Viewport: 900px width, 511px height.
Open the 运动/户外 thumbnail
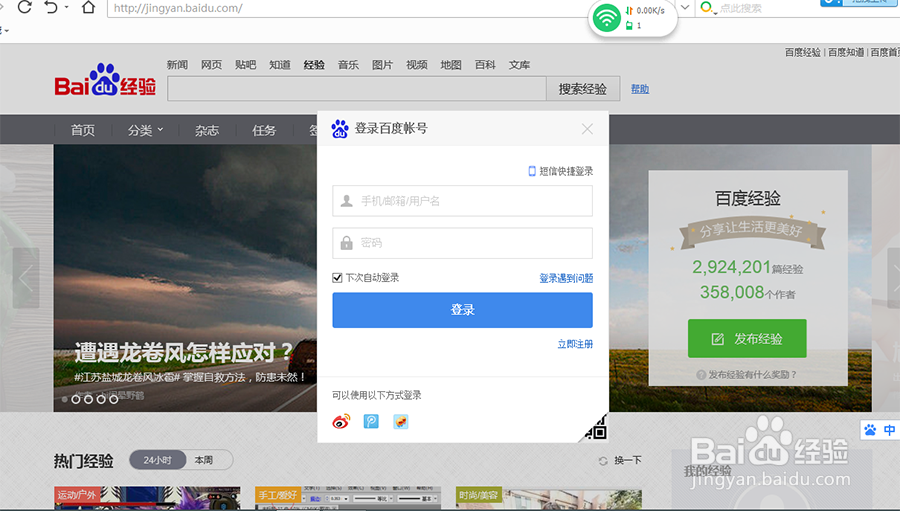click(148, 498)
